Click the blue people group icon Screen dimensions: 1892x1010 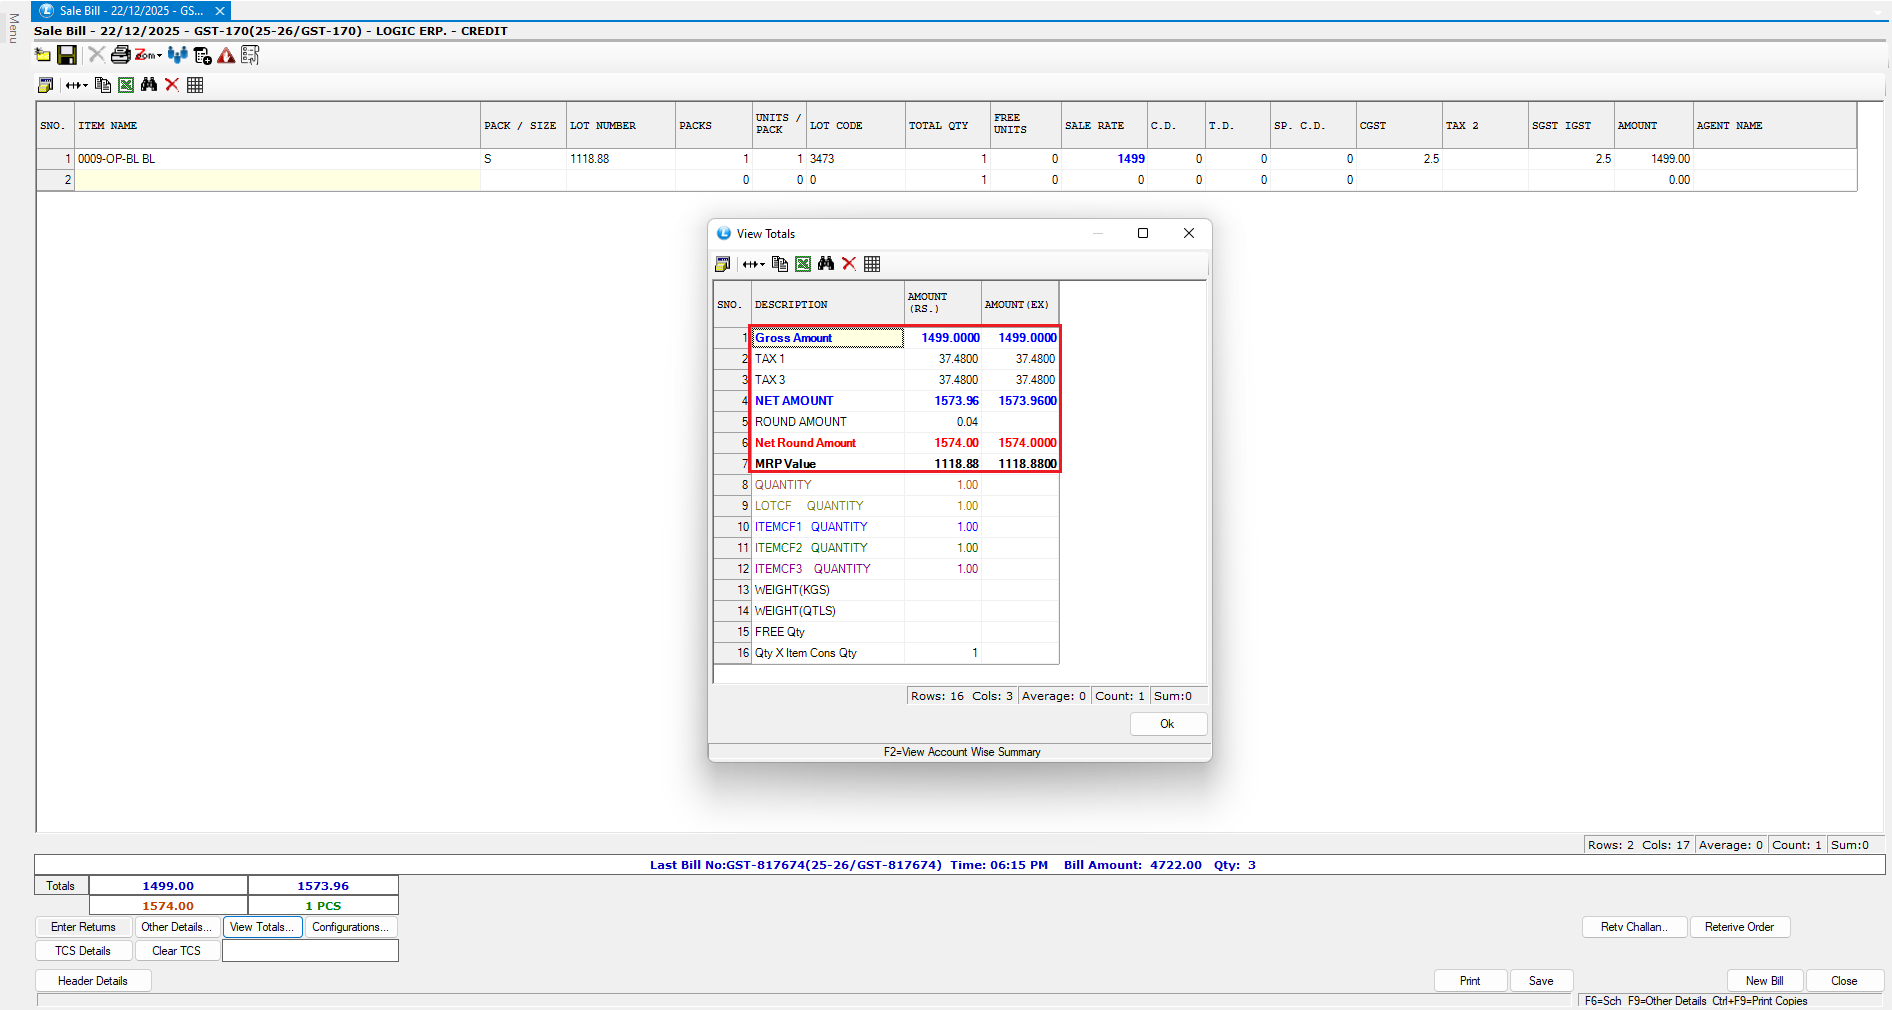[x=177, y=56]
